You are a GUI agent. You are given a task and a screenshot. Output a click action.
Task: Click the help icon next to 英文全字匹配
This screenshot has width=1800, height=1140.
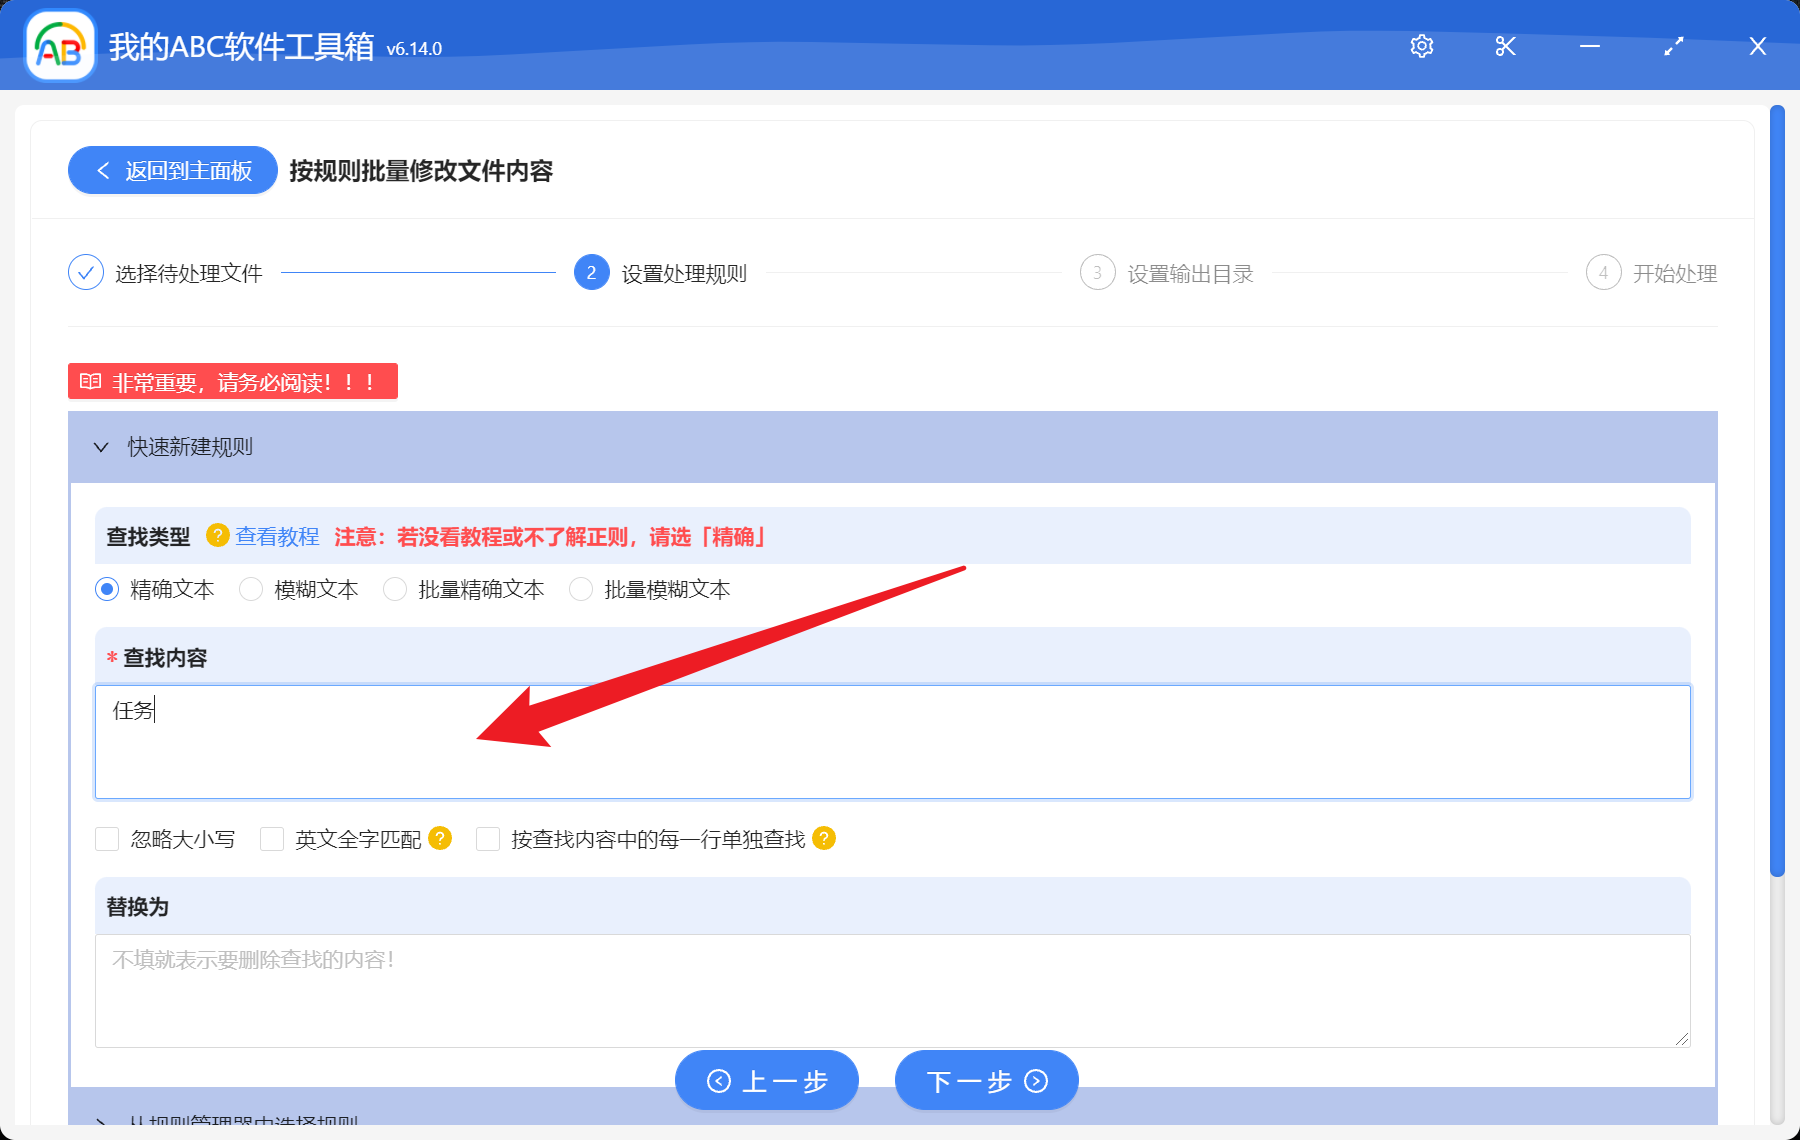pyautogui.click(x=438, y=840)
